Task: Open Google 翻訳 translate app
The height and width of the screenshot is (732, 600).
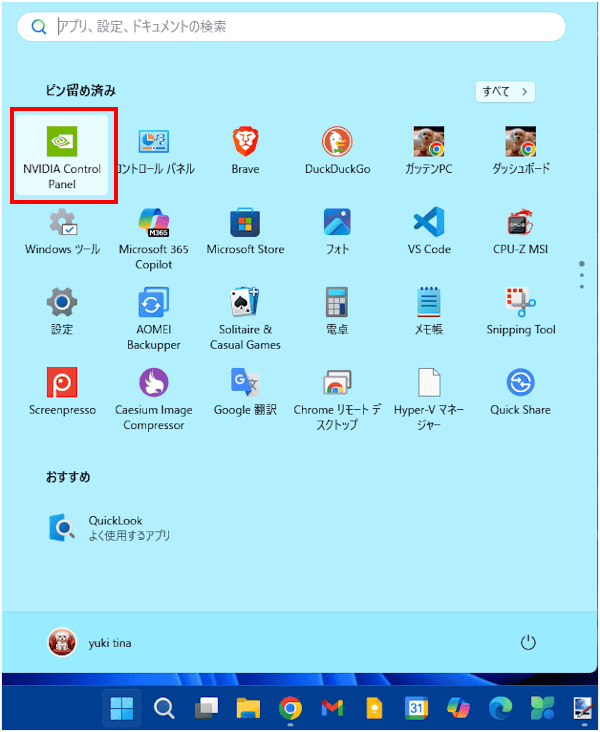Action: point(245,393)
